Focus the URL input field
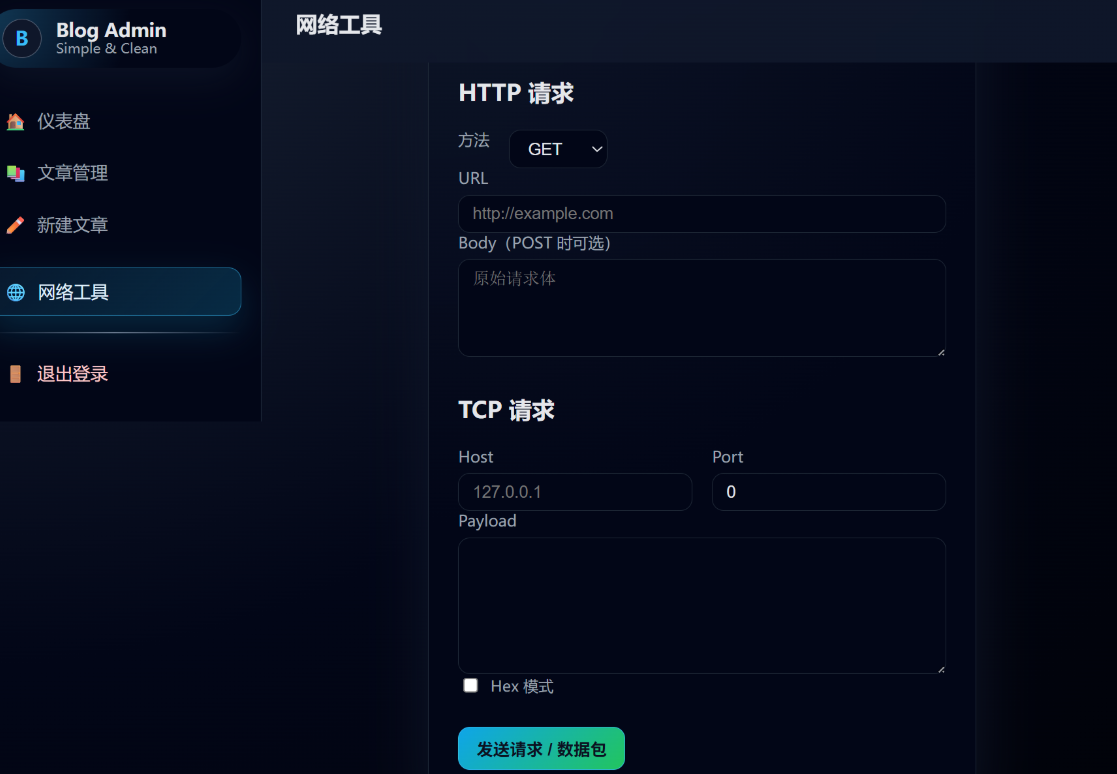 [x=701, y=214]
